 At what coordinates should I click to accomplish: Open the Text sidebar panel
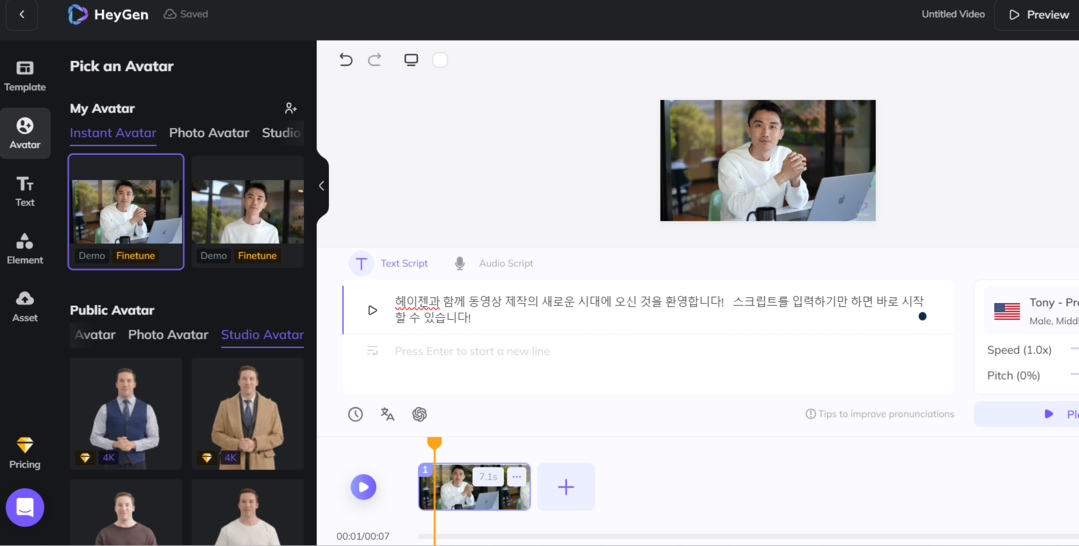[25, 191]
